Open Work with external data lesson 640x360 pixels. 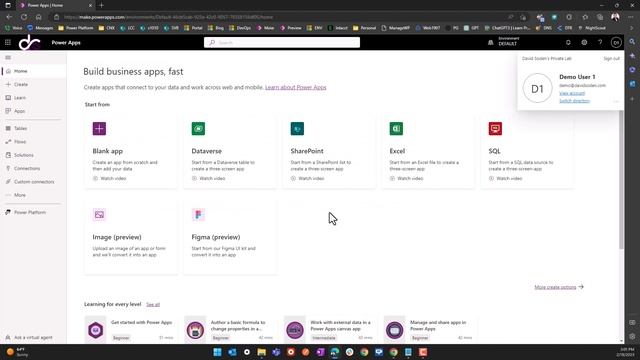tap(329, 329)
